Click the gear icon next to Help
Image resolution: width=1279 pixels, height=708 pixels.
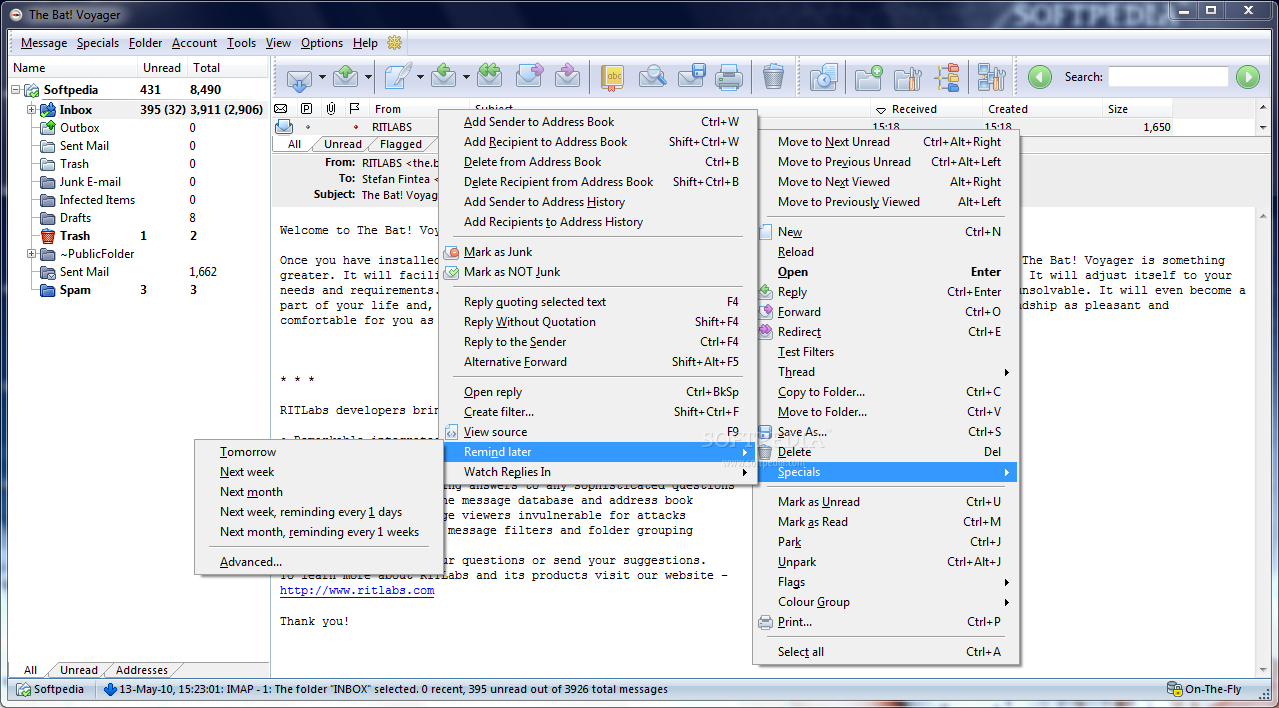[394, 43]
